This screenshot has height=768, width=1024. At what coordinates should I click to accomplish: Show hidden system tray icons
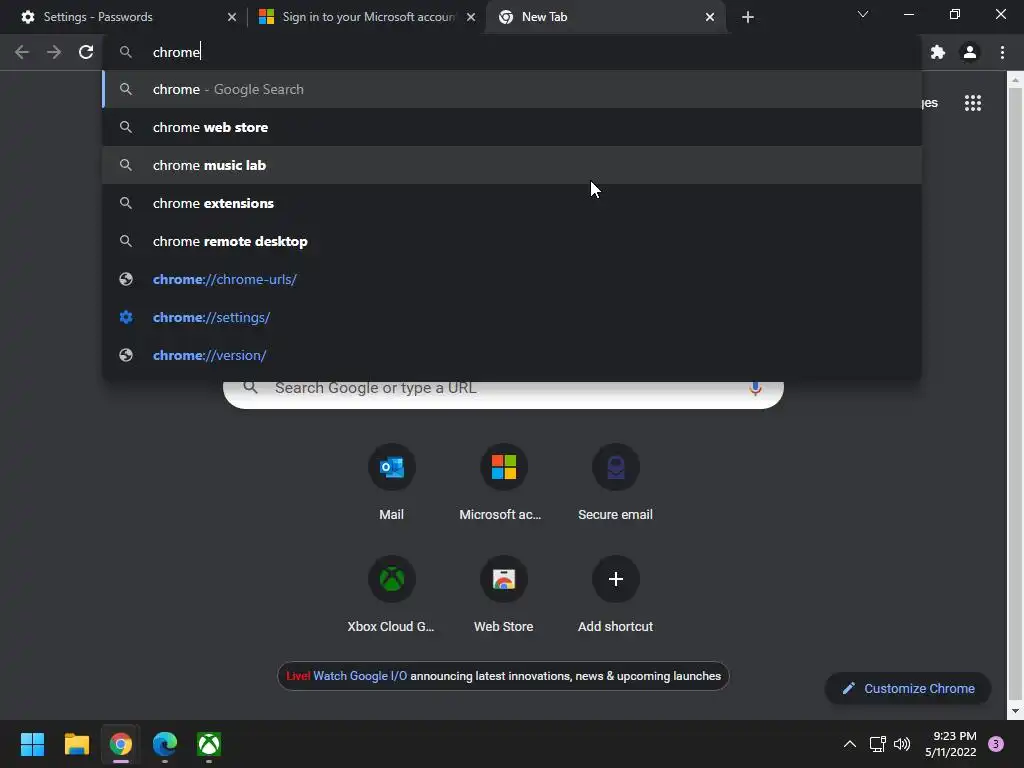[x=850, y=744]
